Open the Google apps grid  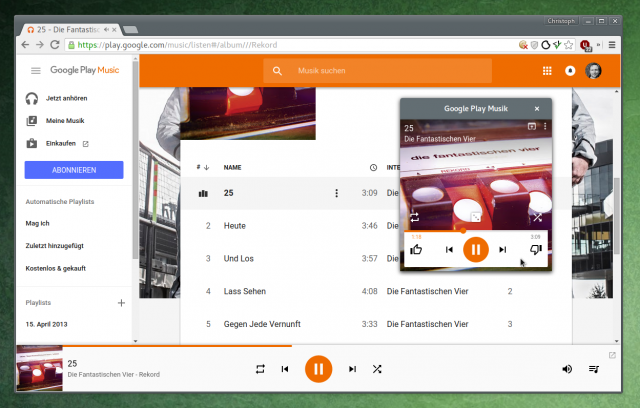(x=547, y=71)
